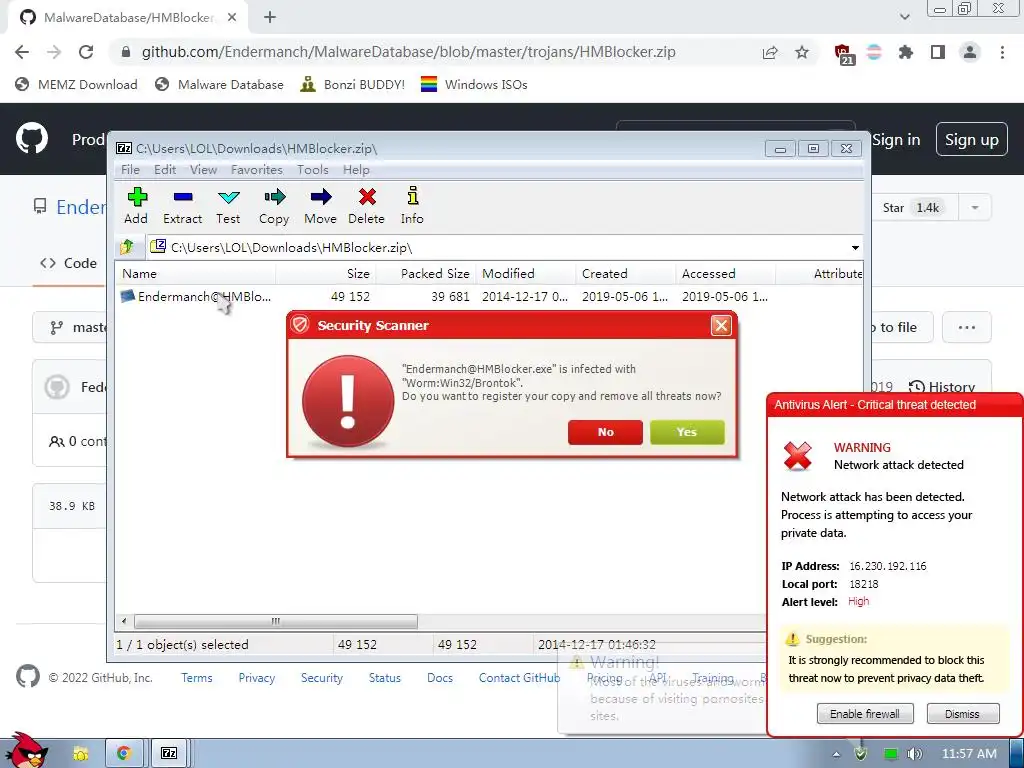Image resolution: width=1024 pixels, height=768 pixels.
Task: Click the Terms footer link
Action: (197, 678)
